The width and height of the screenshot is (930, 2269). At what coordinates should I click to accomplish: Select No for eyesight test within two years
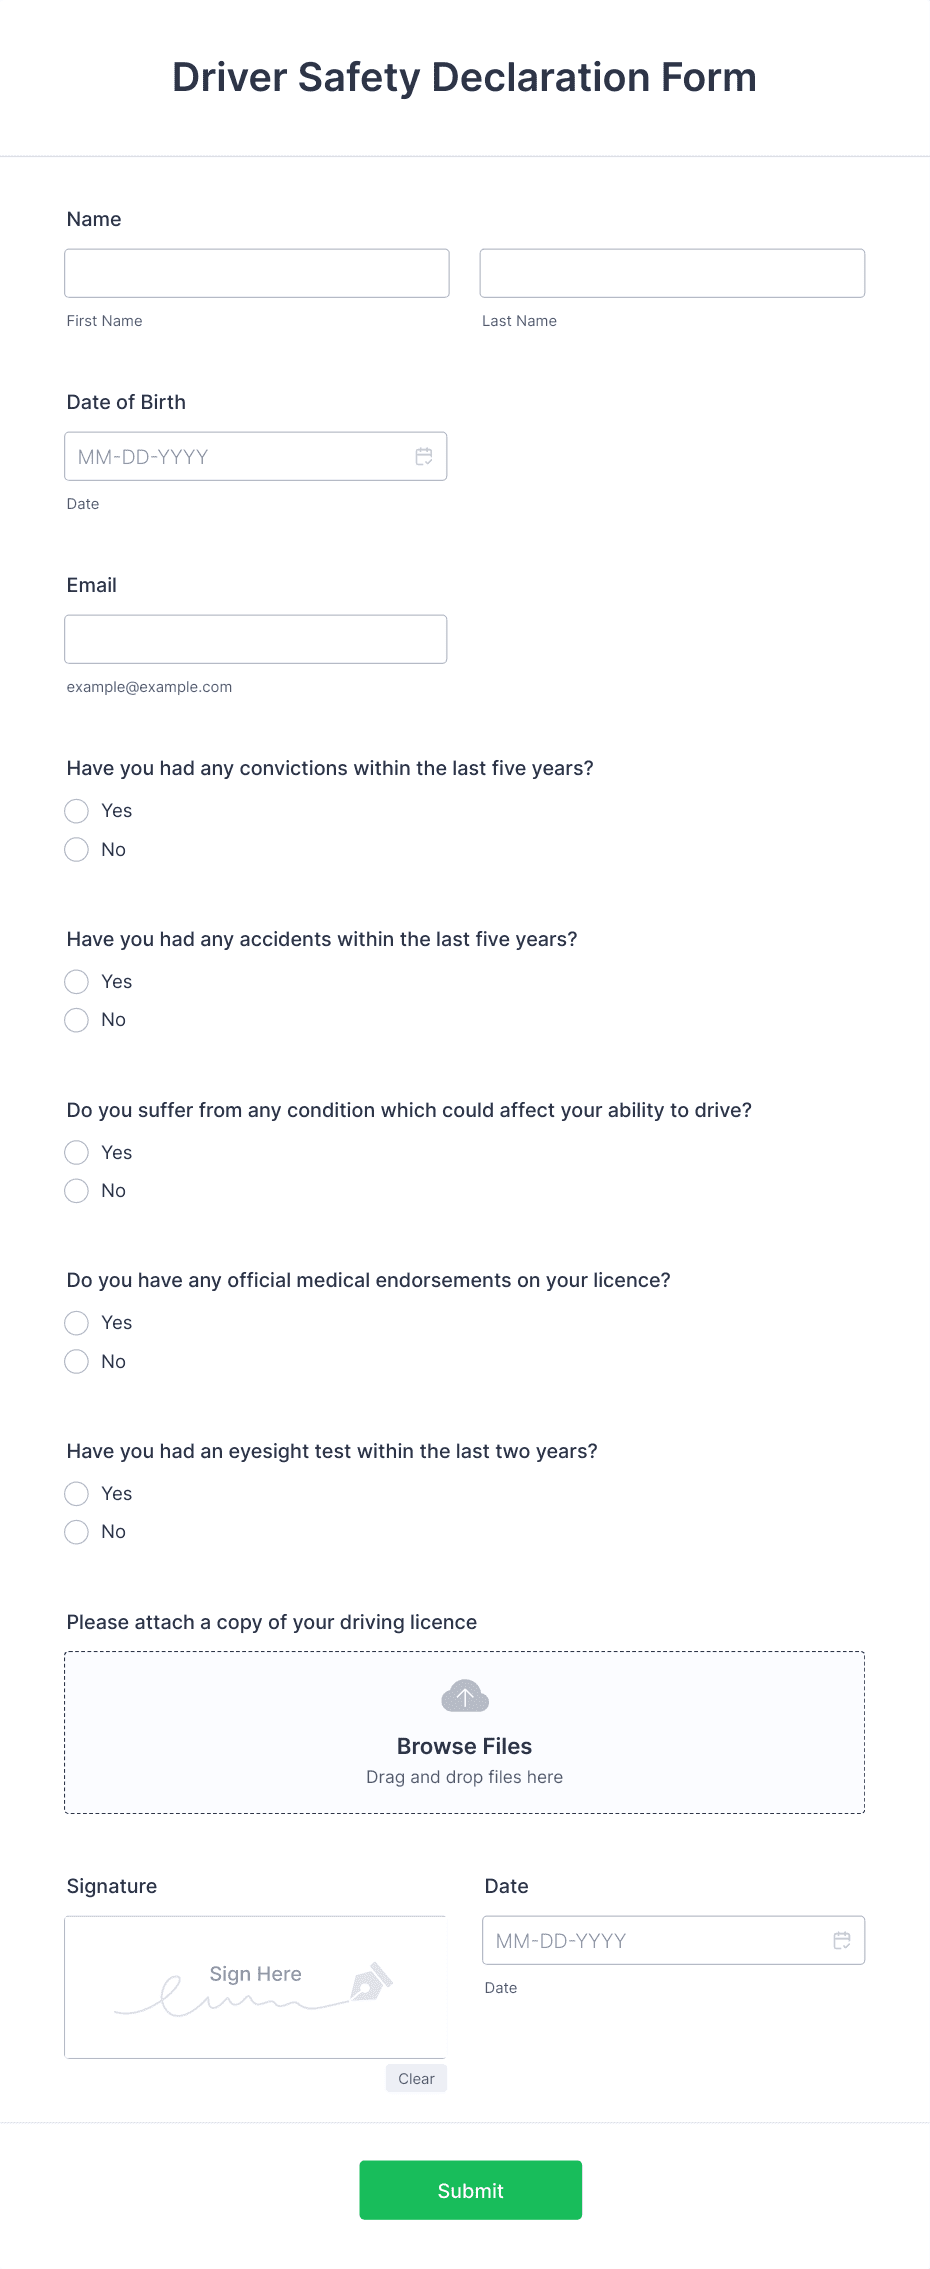[x=76, y=1531]
